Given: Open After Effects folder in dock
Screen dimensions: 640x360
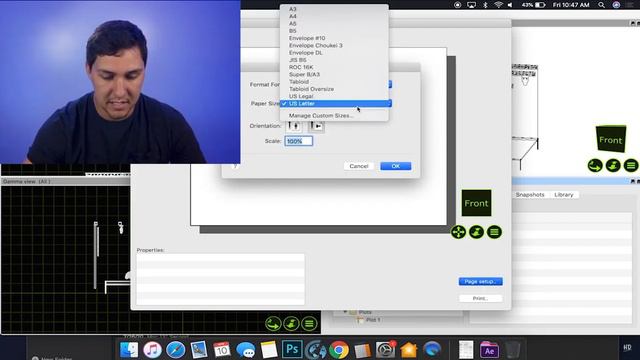Looking at the screenshot, I should pyautogui.click(x=489, y=350).
